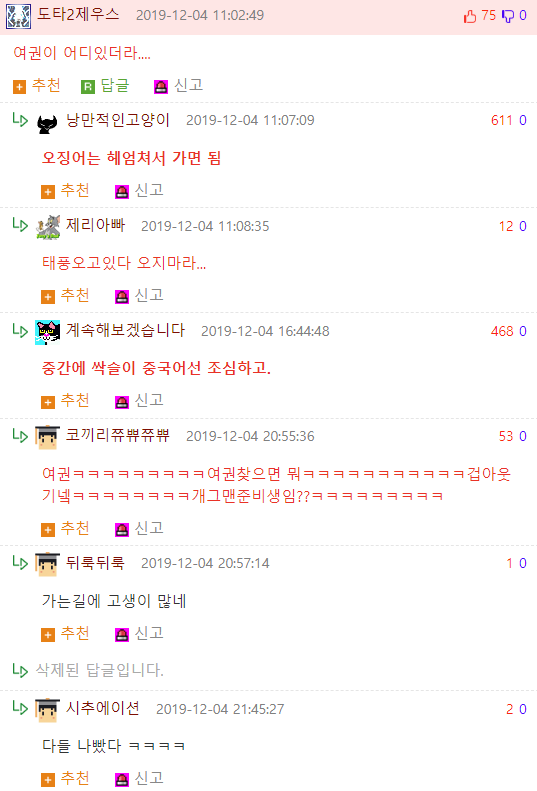Recommend 코끼리쮸쀼쮸쀼 reply with 추천

pos(66,528)
